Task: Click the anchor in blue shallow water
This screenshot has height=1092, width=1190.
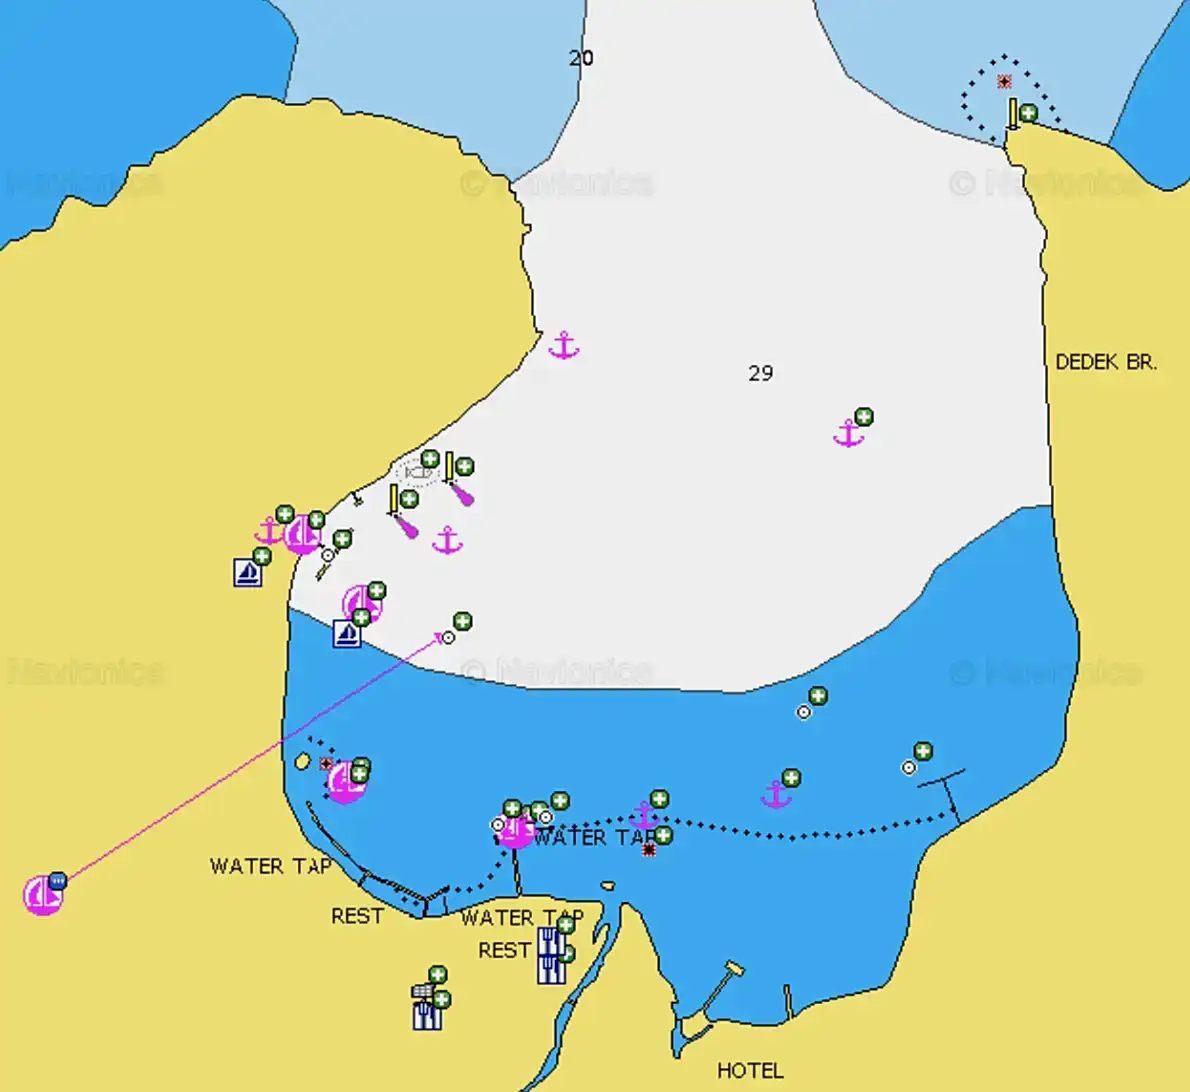Action: point(776,795)
